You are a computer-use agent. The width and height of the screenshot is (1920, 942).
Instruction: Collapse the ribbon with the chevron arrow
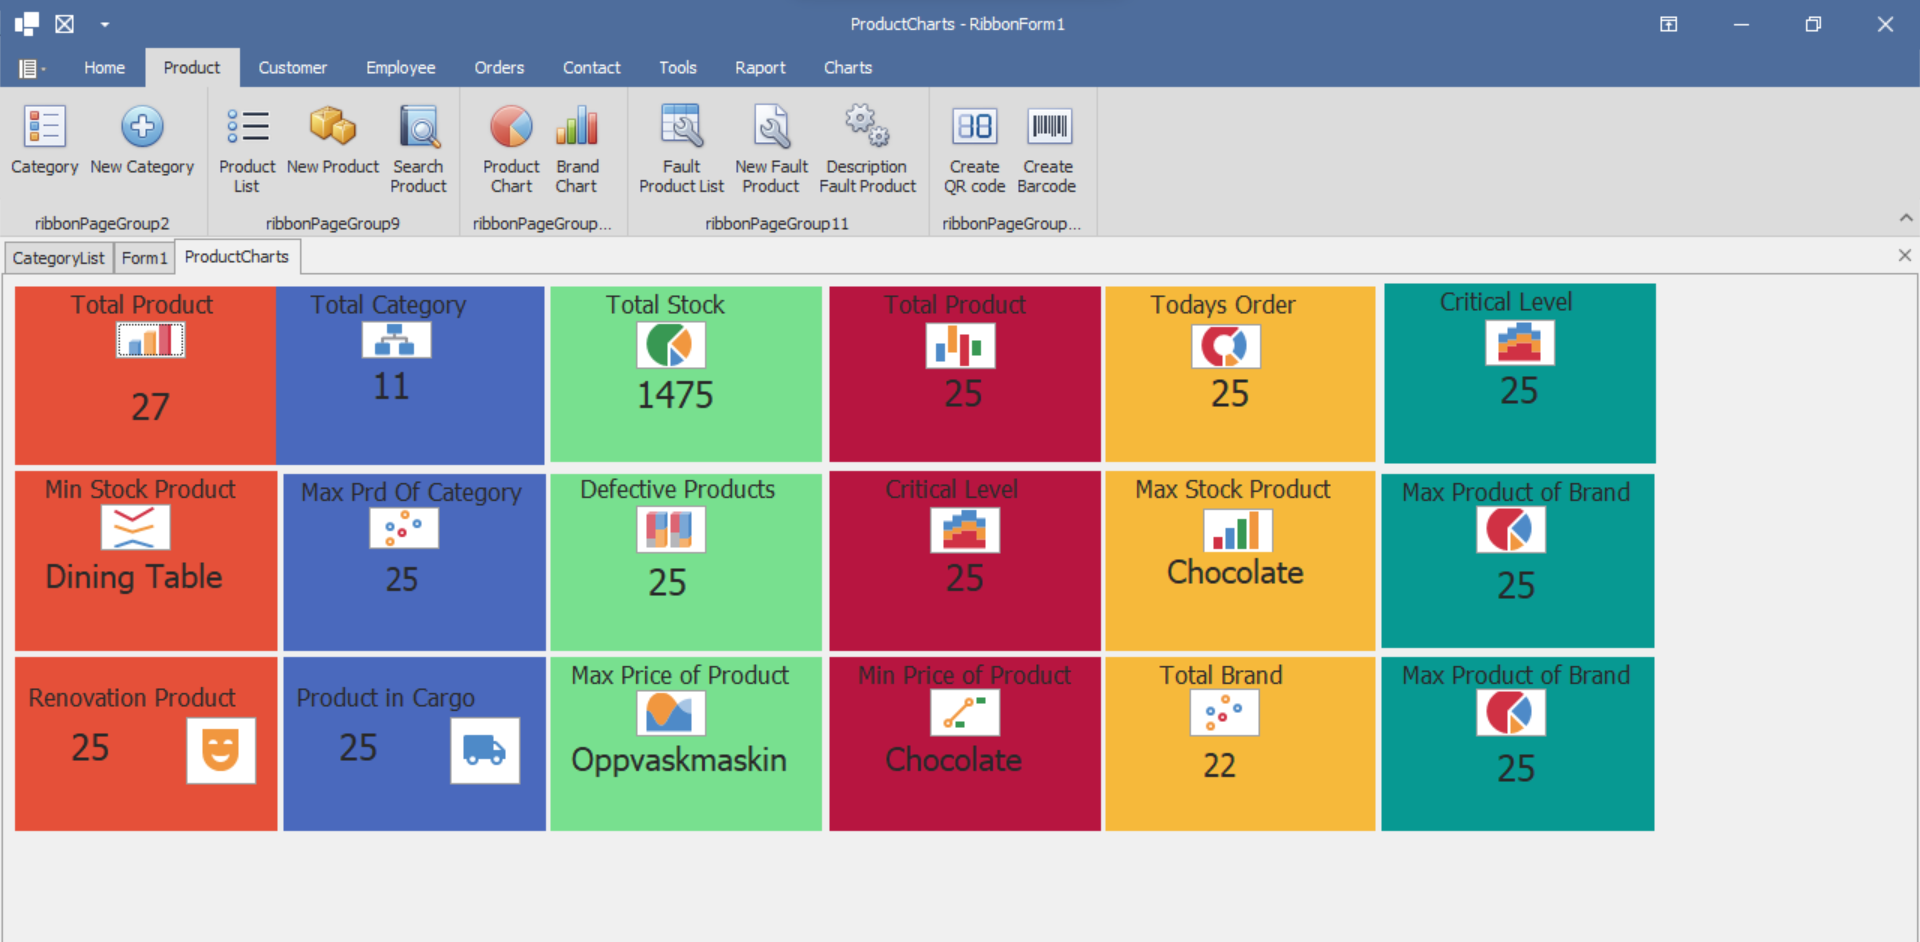[1906, 218]
